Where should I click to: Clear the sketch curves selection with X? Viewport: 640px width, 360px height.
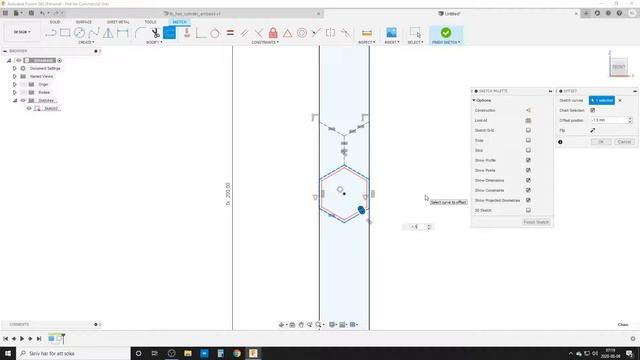tap(620, 100)
